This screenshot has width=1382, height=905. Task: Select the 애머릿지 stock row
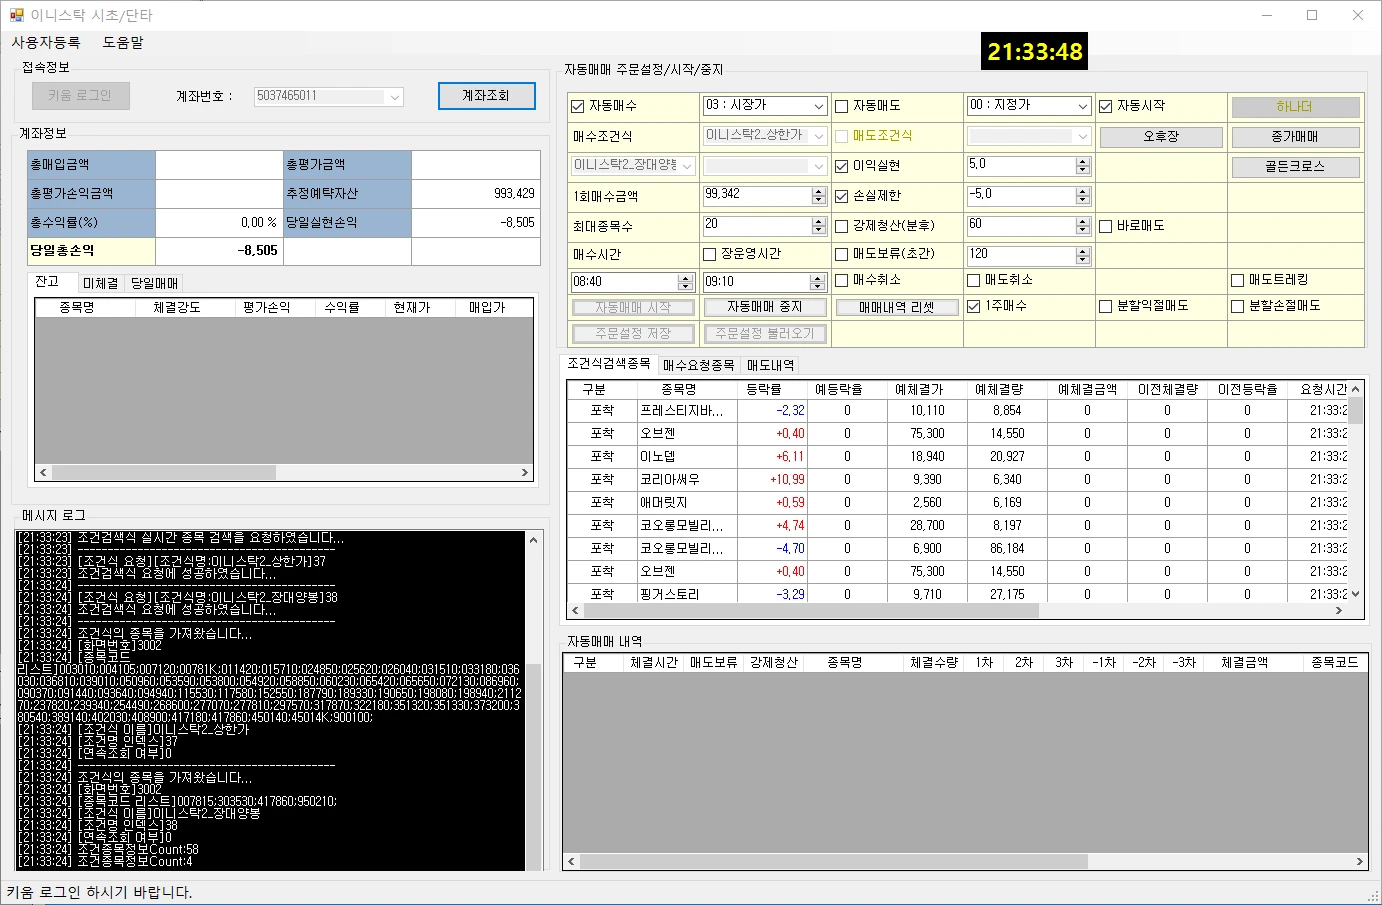tap(957, 503)
